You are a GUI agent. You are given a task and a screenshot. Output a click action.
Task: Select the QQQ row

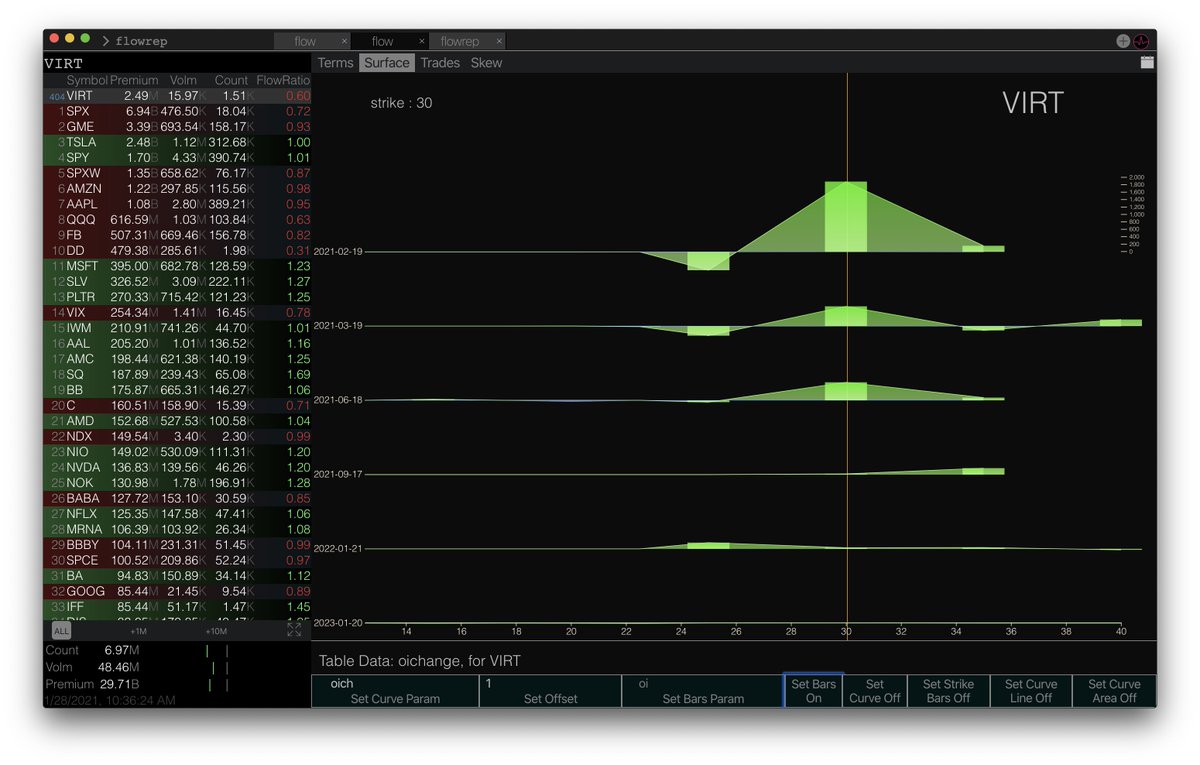[x=177, y=220]
